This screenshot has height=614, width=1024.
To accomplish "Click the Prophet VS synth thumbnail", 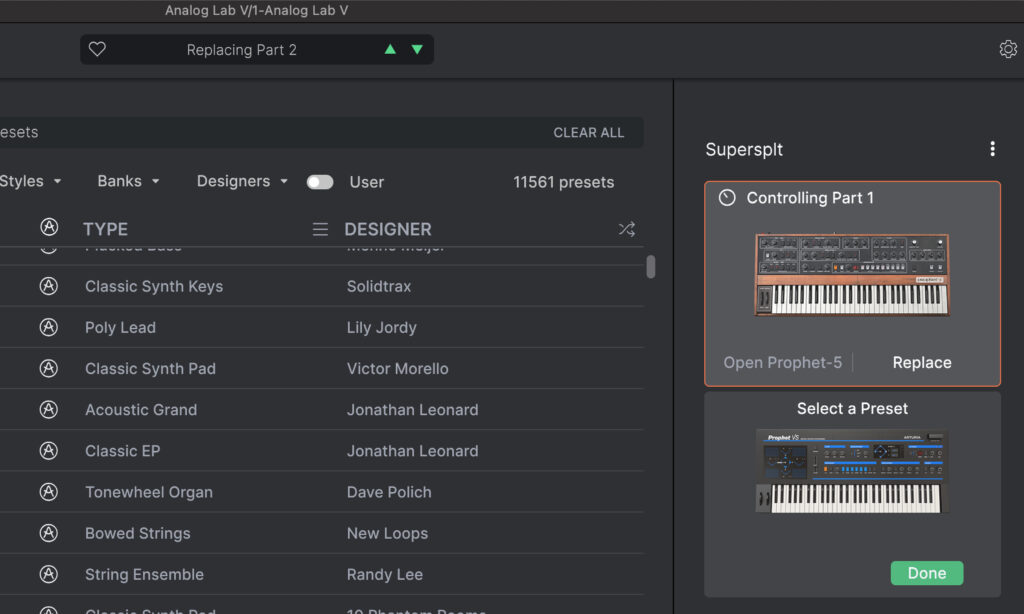I will point(852,471).
